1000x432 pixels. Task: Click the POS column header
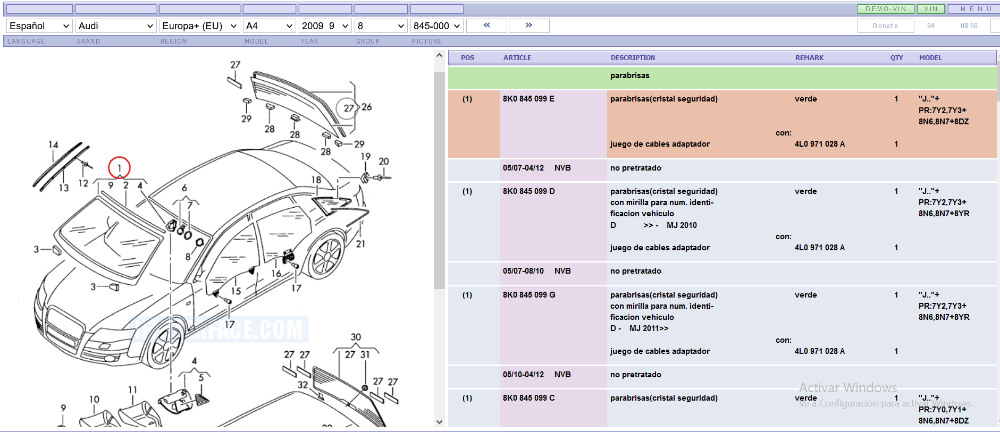467,57
